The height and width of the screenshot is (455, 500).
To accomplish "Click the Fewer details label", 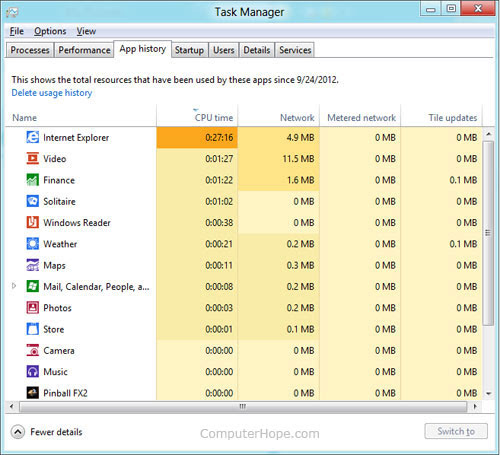I will [56, 432].
